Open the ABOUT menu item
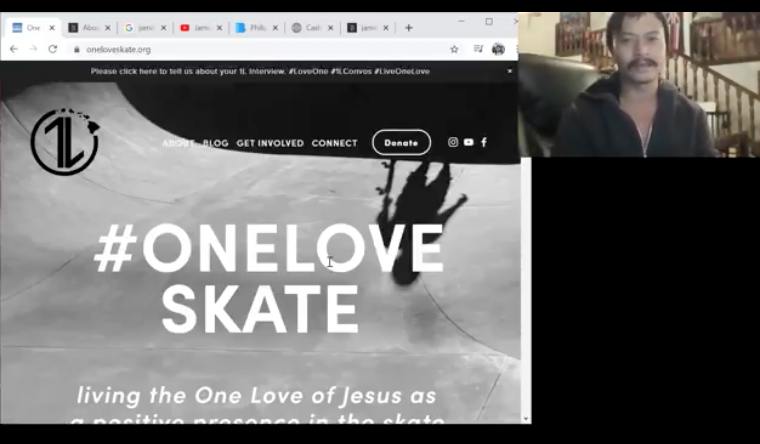 tap(178, 143)
